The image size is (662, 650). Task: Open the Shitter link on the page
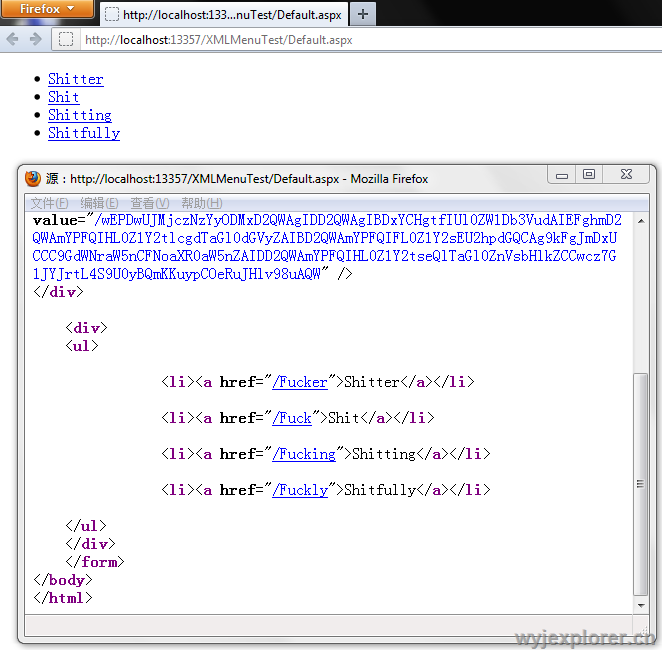[76, 79]
